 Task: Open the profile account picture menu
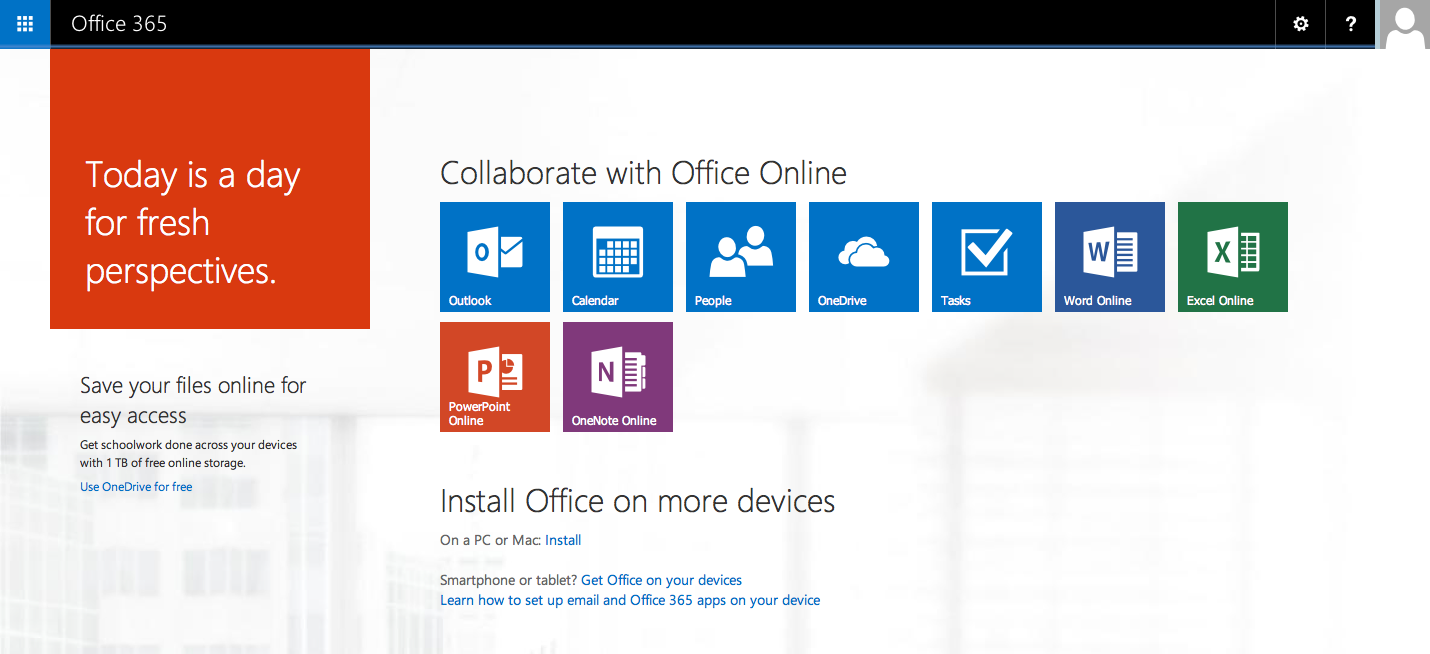tap(1405, 23)
